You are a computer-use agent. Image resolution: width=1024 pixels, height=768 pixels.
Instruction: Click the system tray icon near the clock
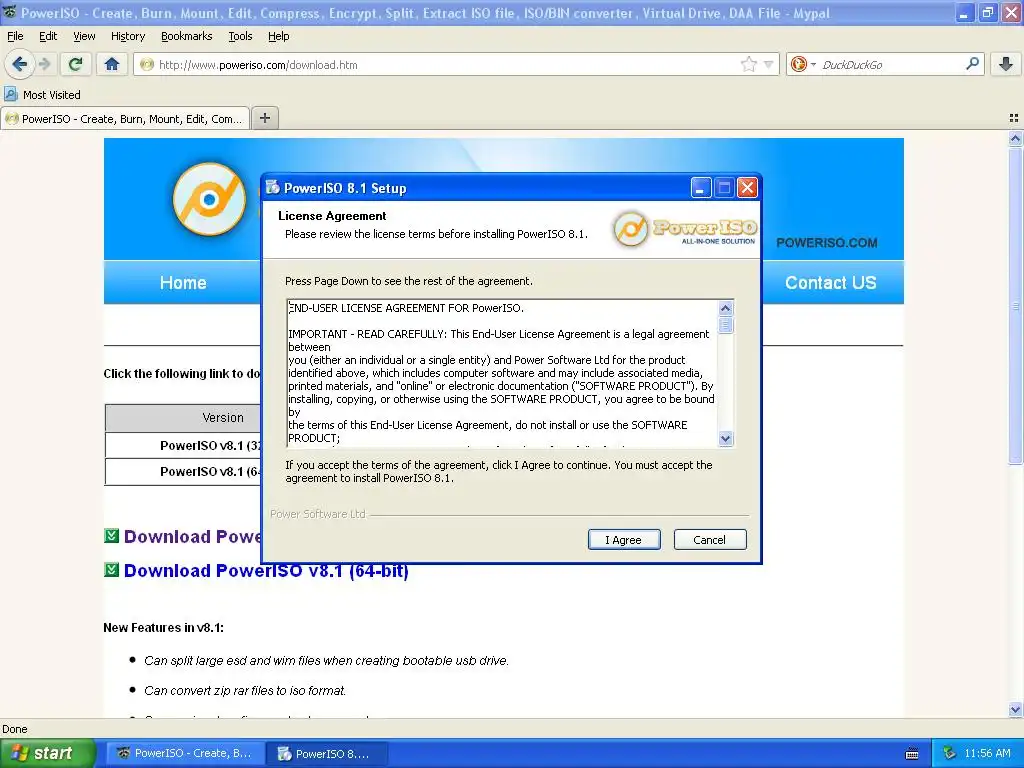click(x=950, y=753)
